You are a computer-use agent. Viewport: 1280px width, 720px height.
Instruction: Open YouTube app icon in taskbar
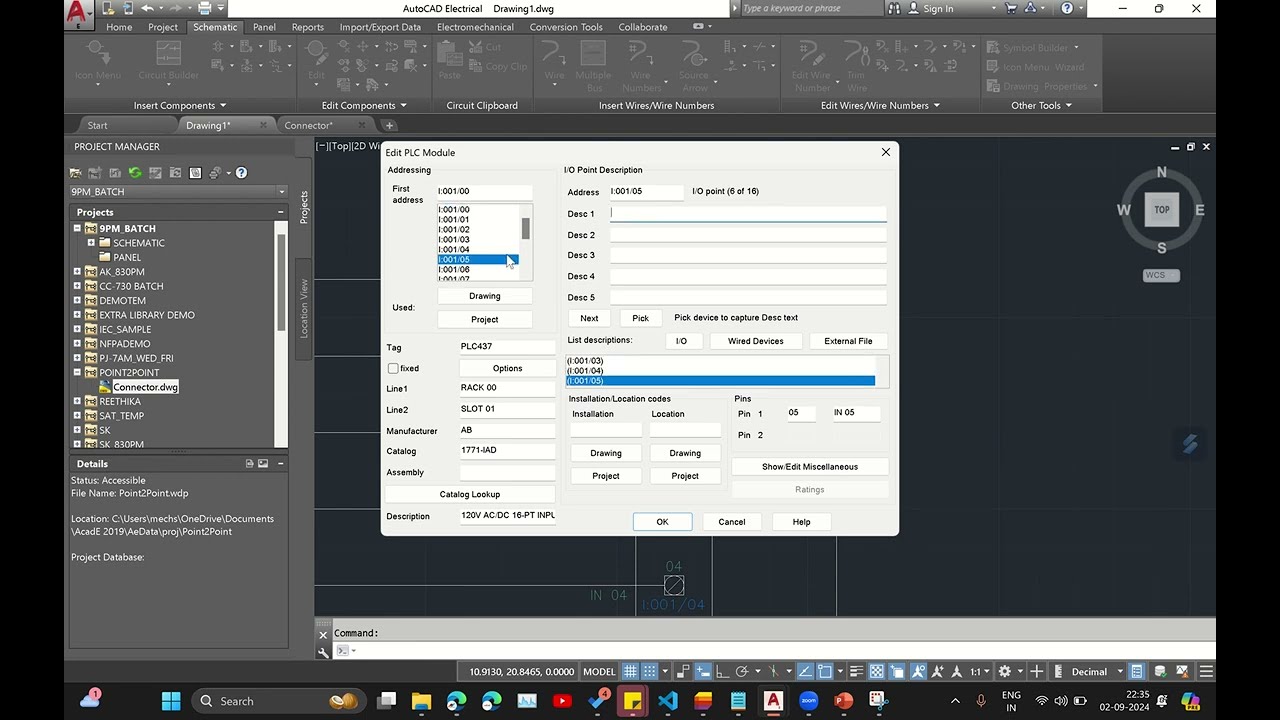[x=562, y=700]
